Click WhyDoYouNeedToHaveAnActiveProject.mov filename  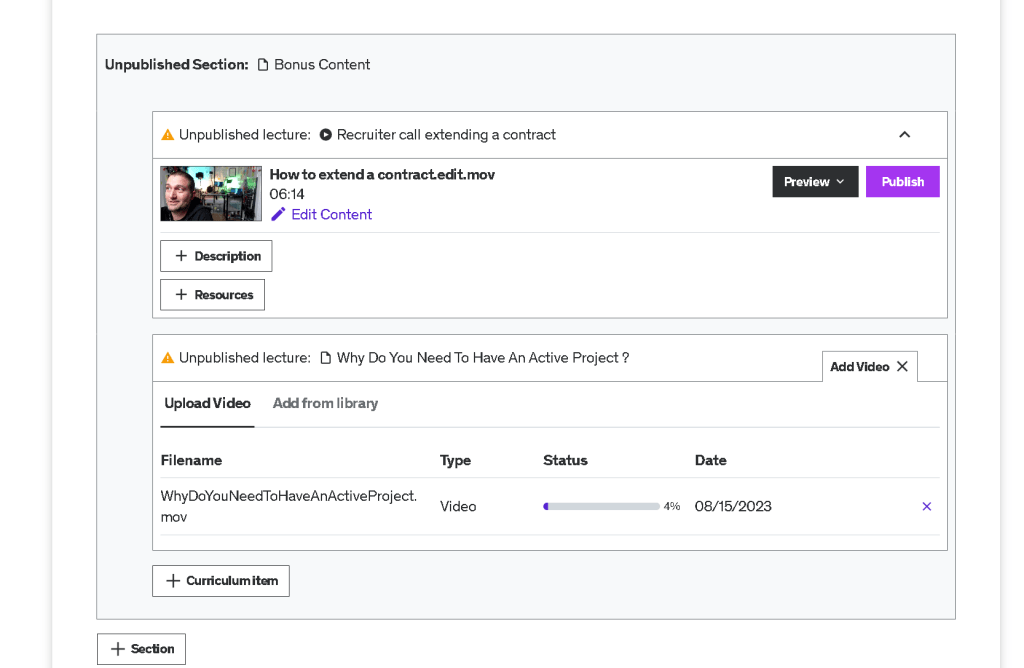click(289, 506)
